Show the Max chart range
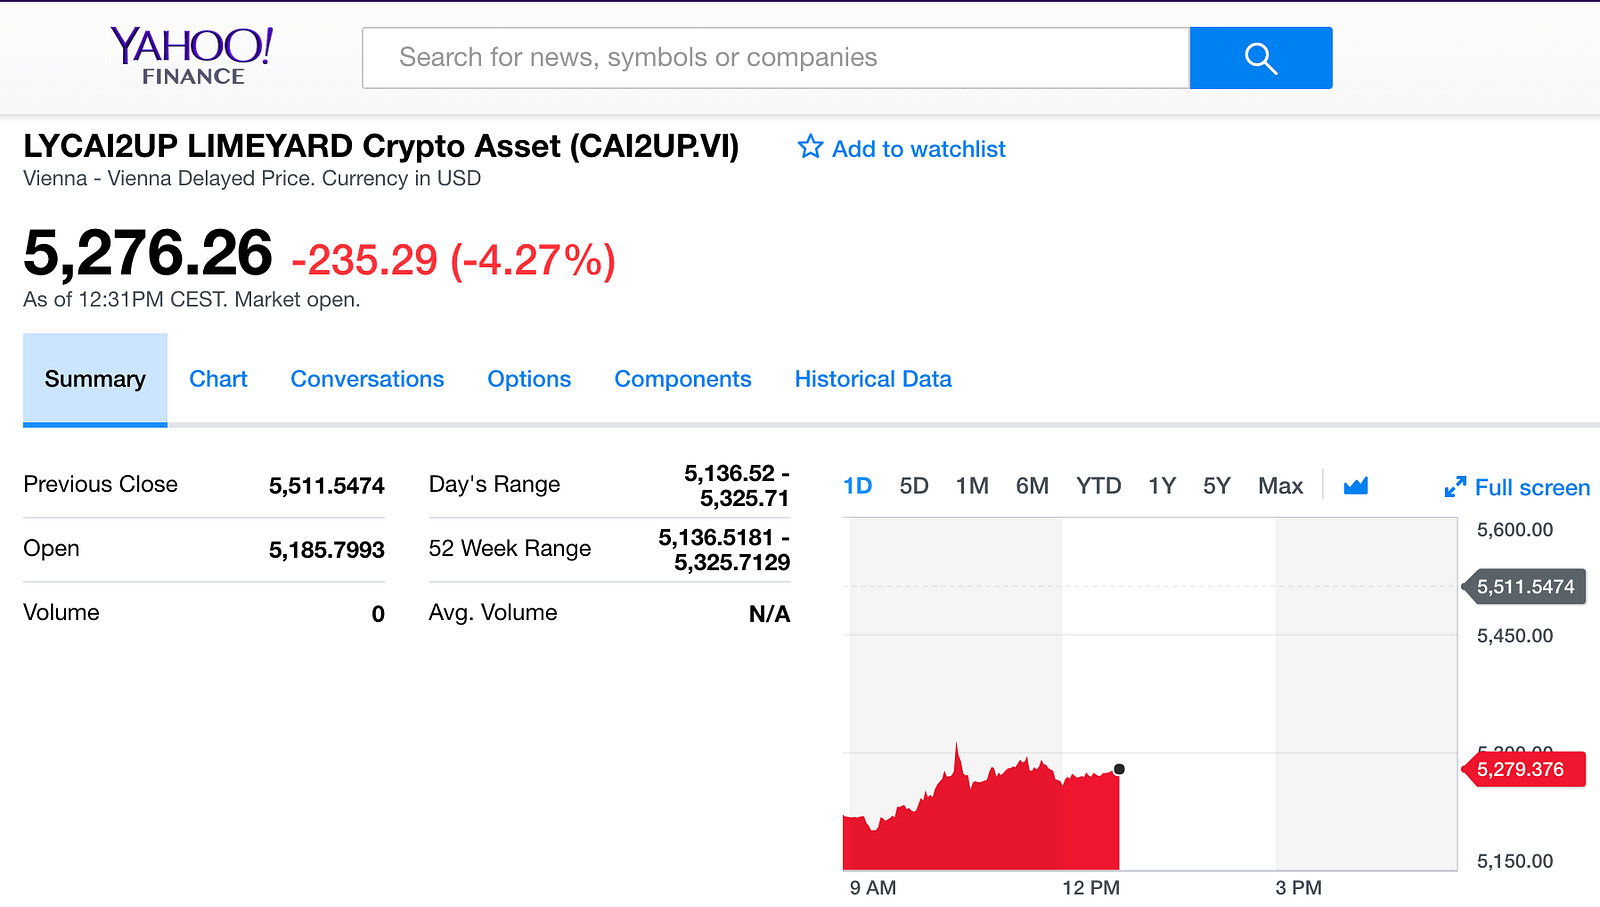Screen dimensions: 1600x907 [1280, 486]
